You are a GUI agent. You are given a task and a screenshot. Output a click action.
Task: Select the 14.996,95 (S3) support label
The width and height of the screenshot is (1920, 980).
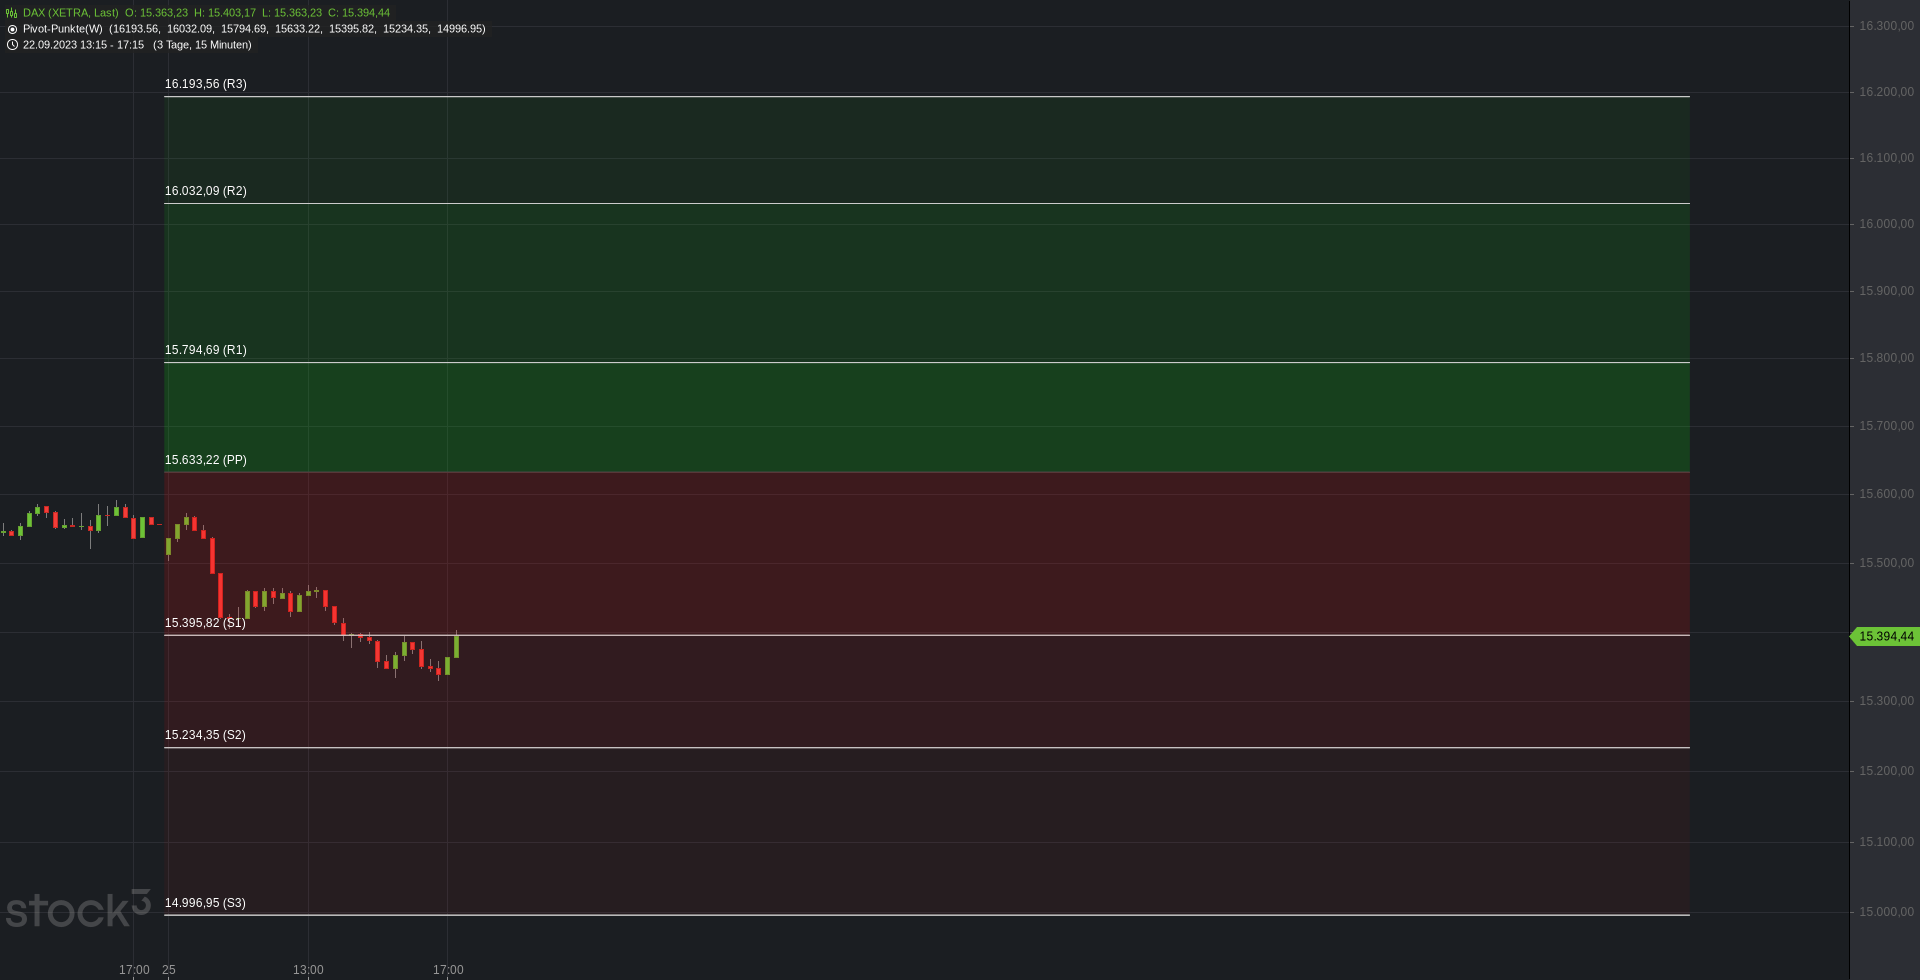pyautogui.click(x=205, y=903)
